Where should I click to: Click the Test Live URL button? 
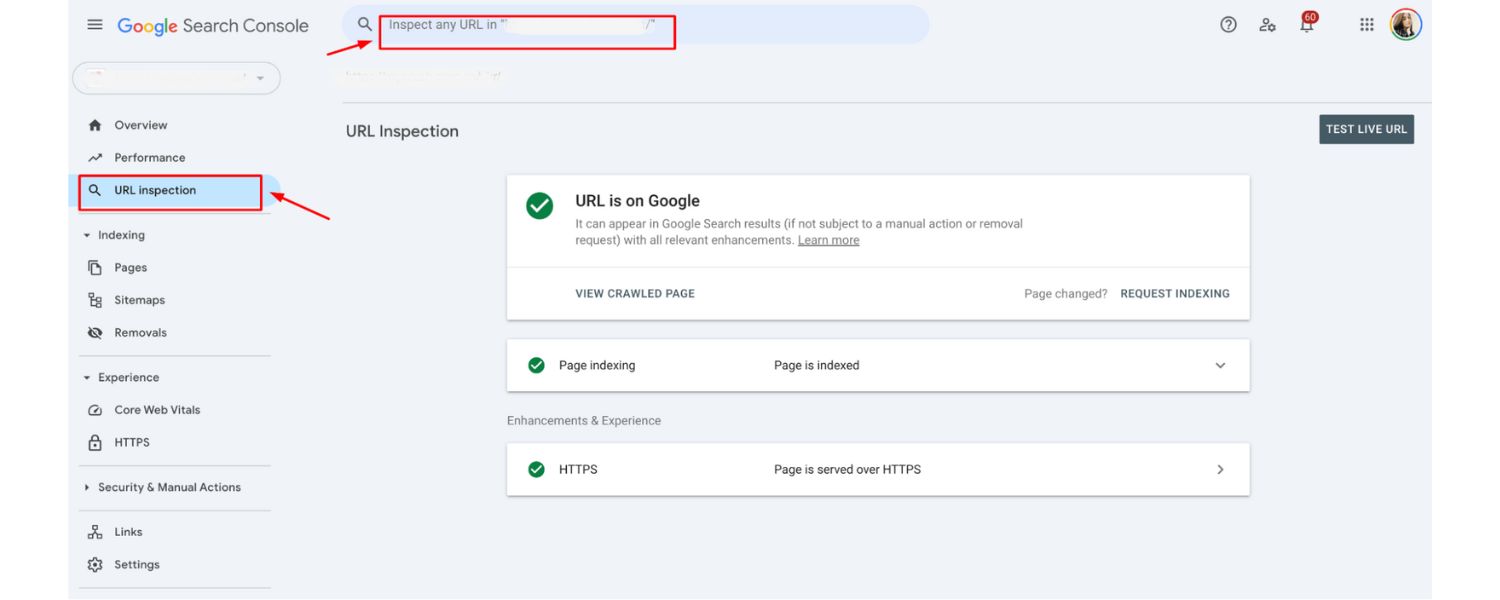pyautogui.click(x=1365, y=130)
